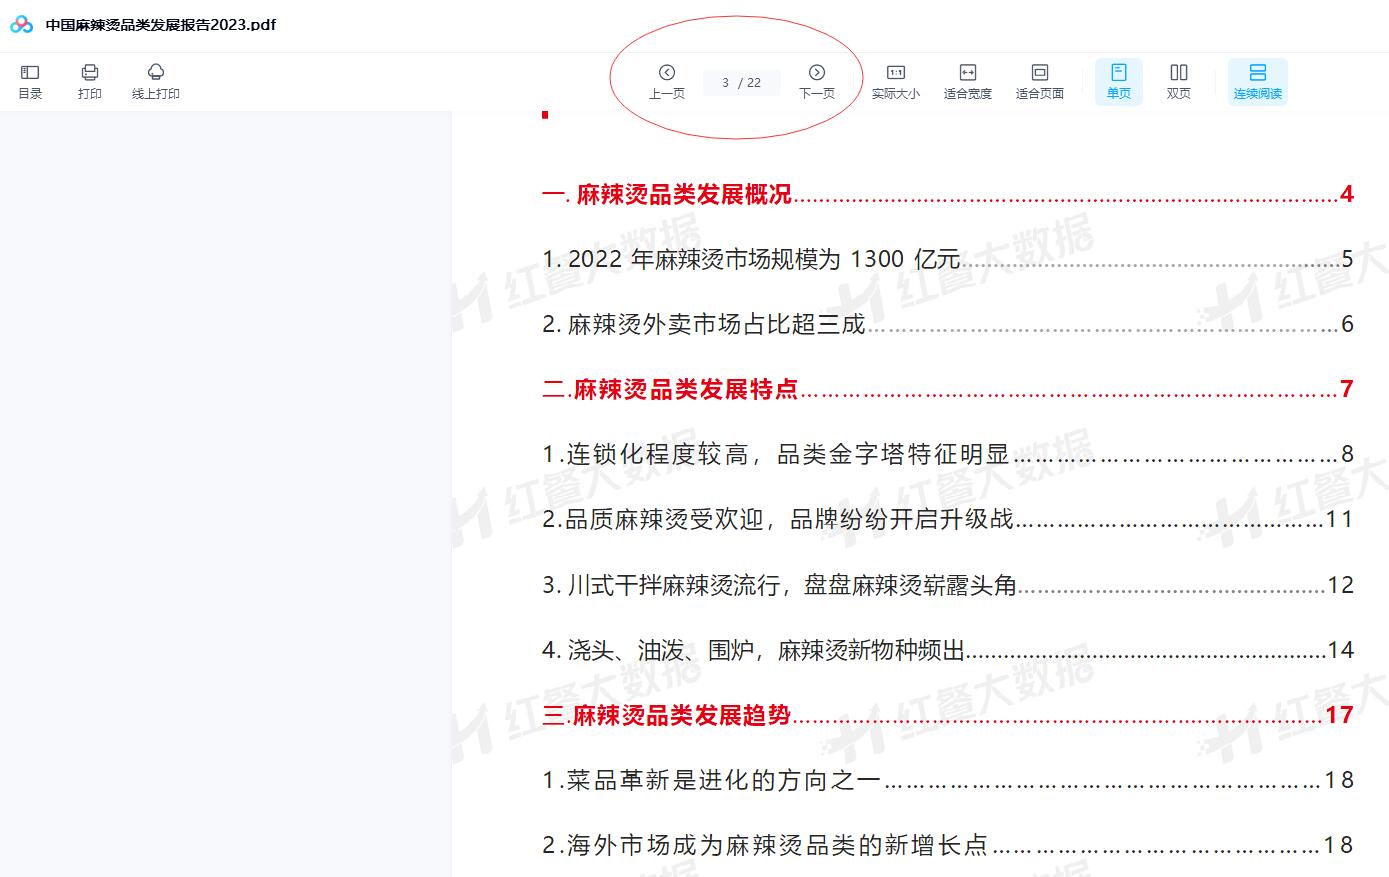Toggle 连续阅读 continuous reading
This screenshot has width=1389, height=877.
click(1258, 81)
